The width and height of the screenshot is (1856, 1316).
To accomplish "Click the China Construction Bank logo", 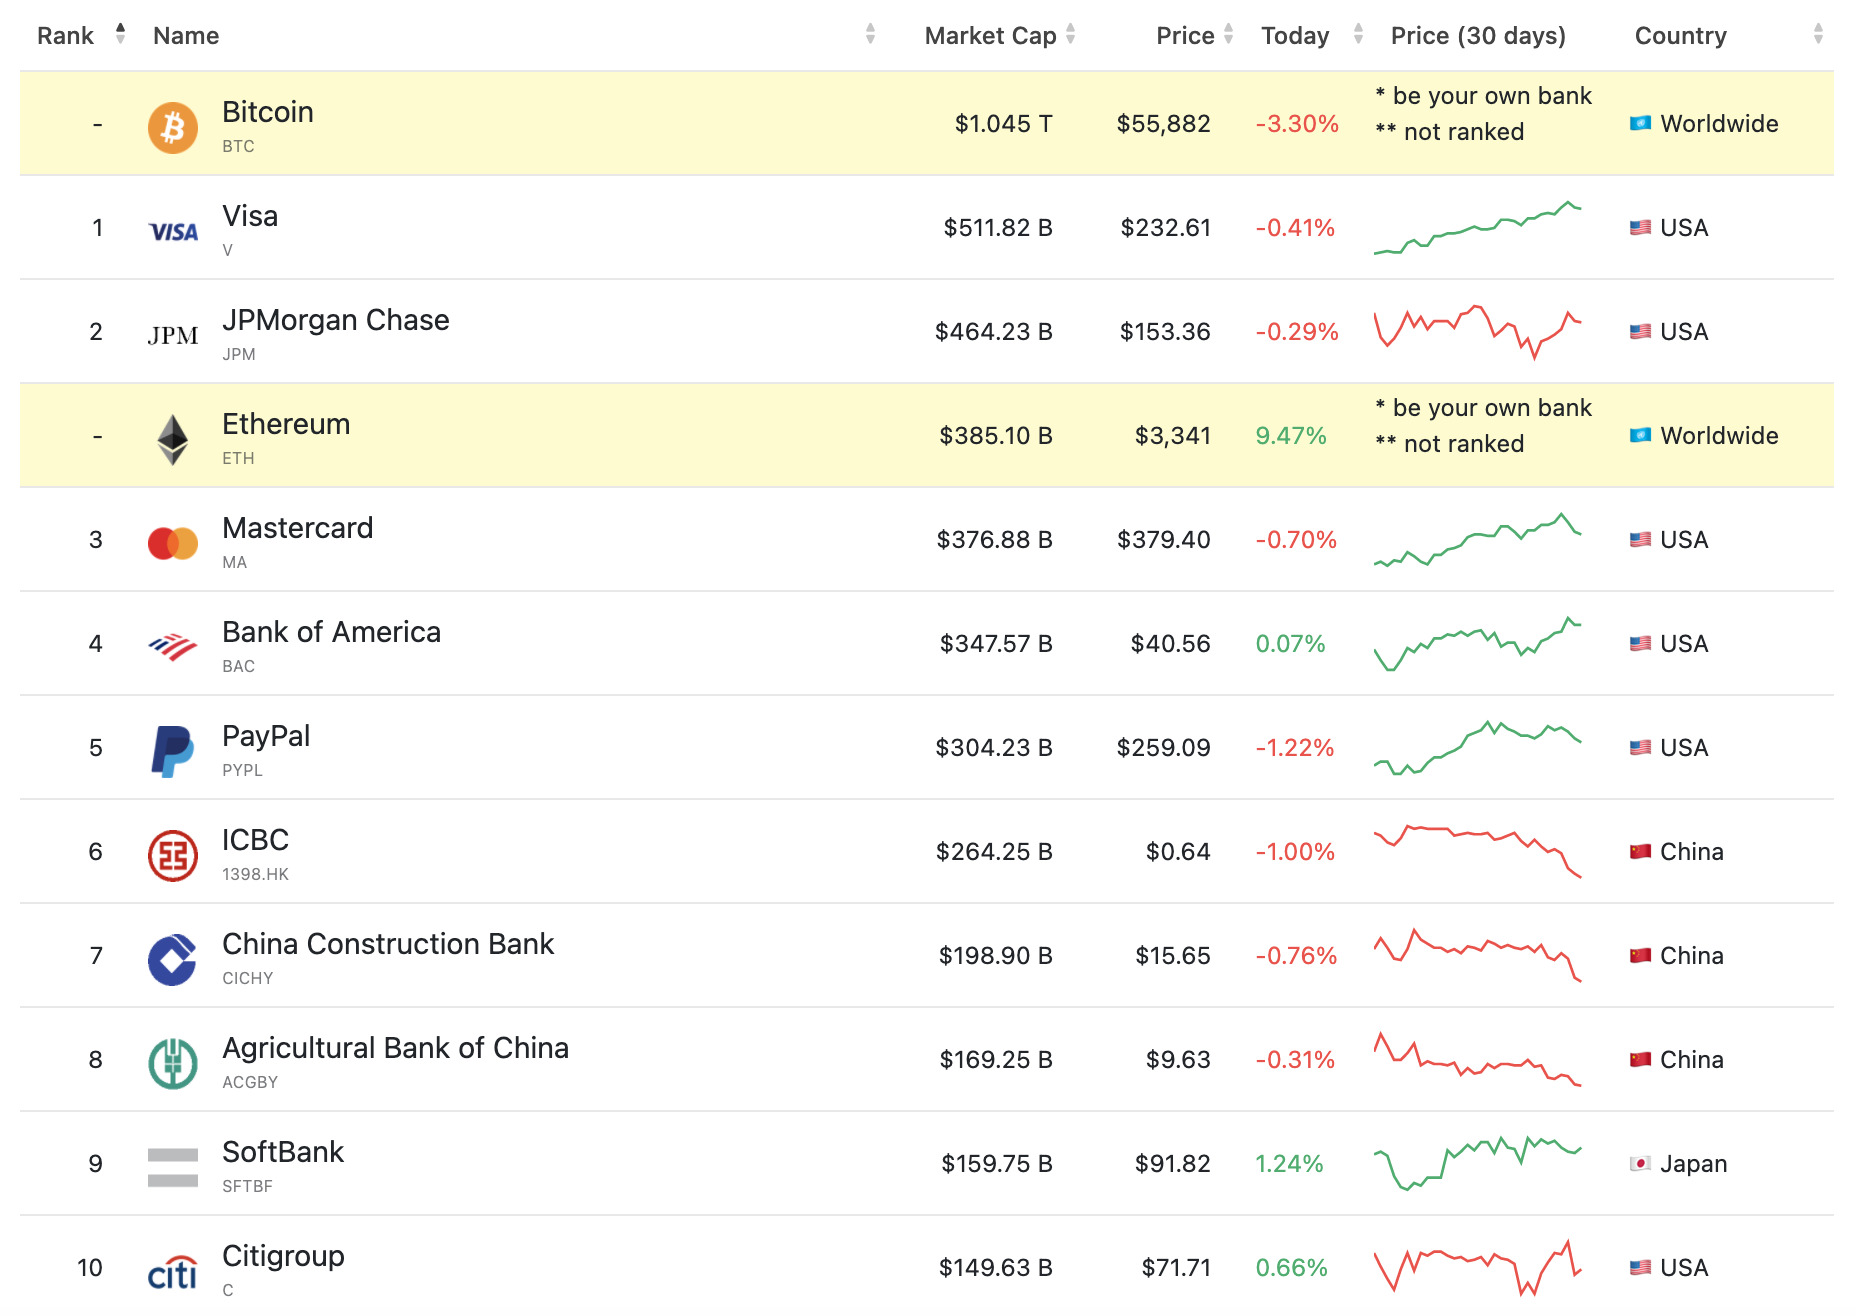I will click(173, 960).
